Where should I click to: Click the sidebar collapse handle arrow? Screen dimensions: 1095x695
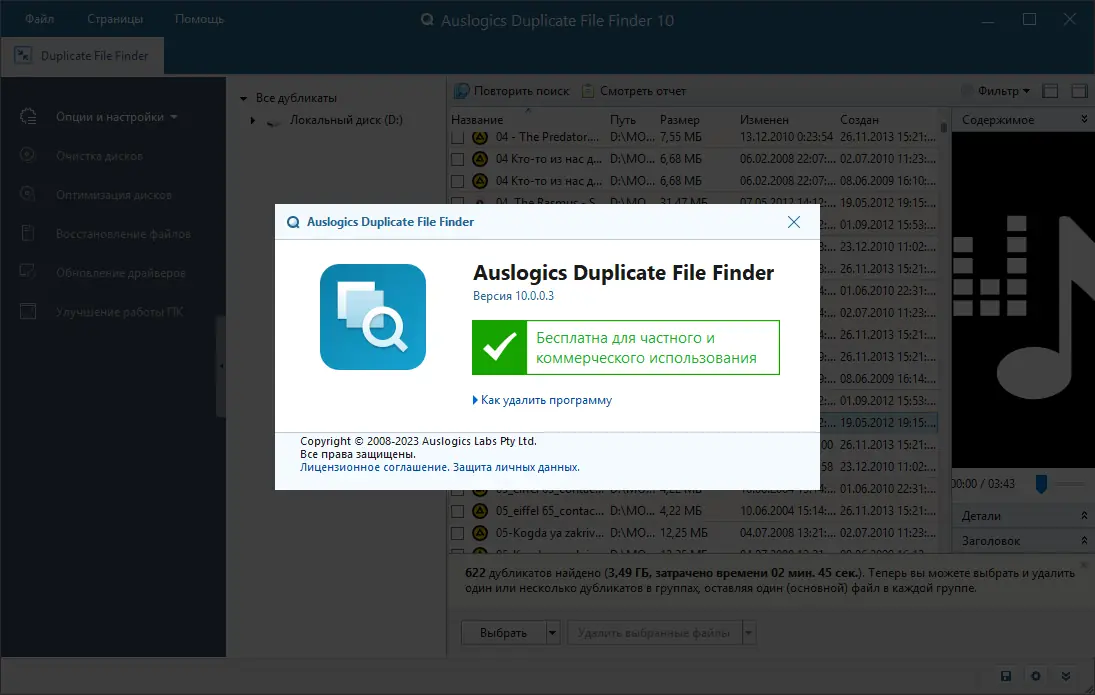pos(221,366)
